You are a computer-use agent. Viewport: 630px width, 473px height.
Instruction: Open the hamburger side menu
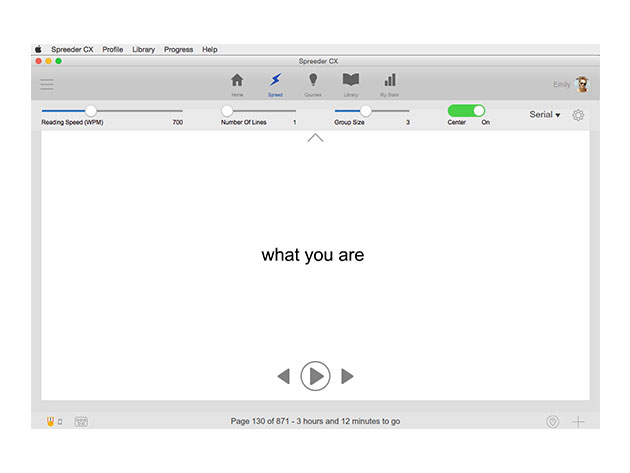click(x=47, y=84)
